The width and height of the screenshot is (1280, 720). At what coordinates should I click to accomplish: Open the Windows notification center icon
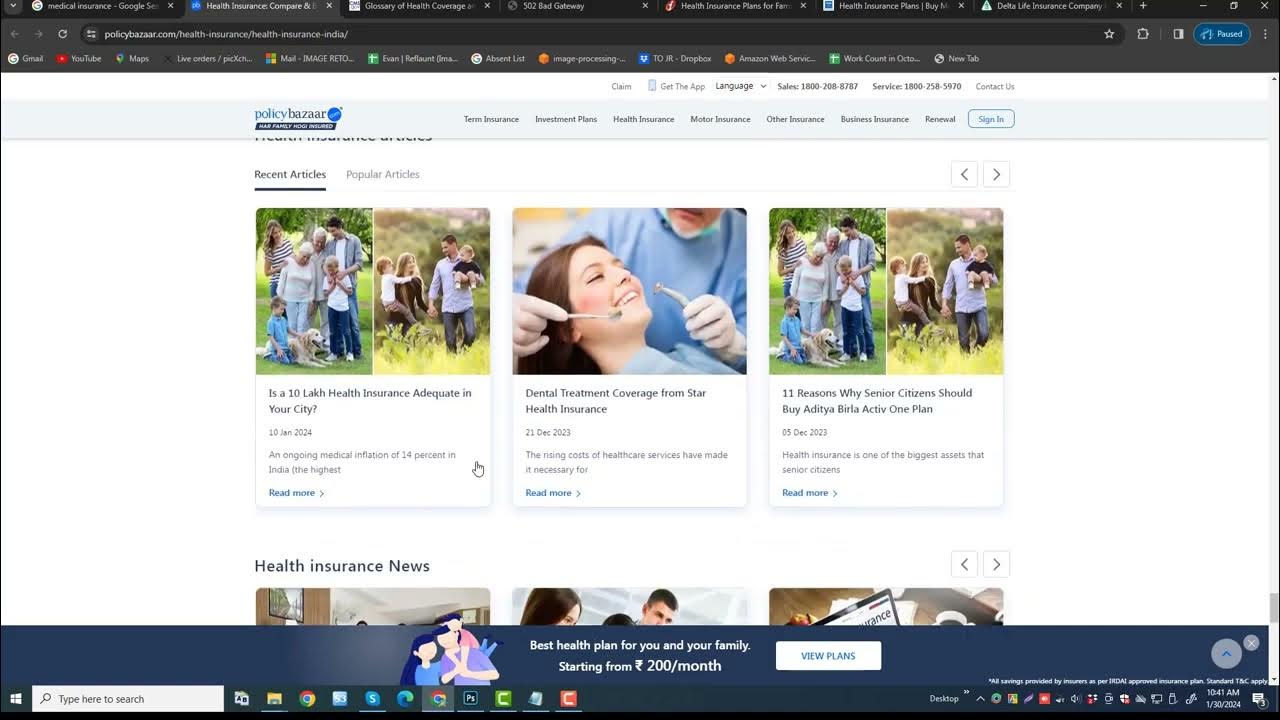coord(1260,698)
